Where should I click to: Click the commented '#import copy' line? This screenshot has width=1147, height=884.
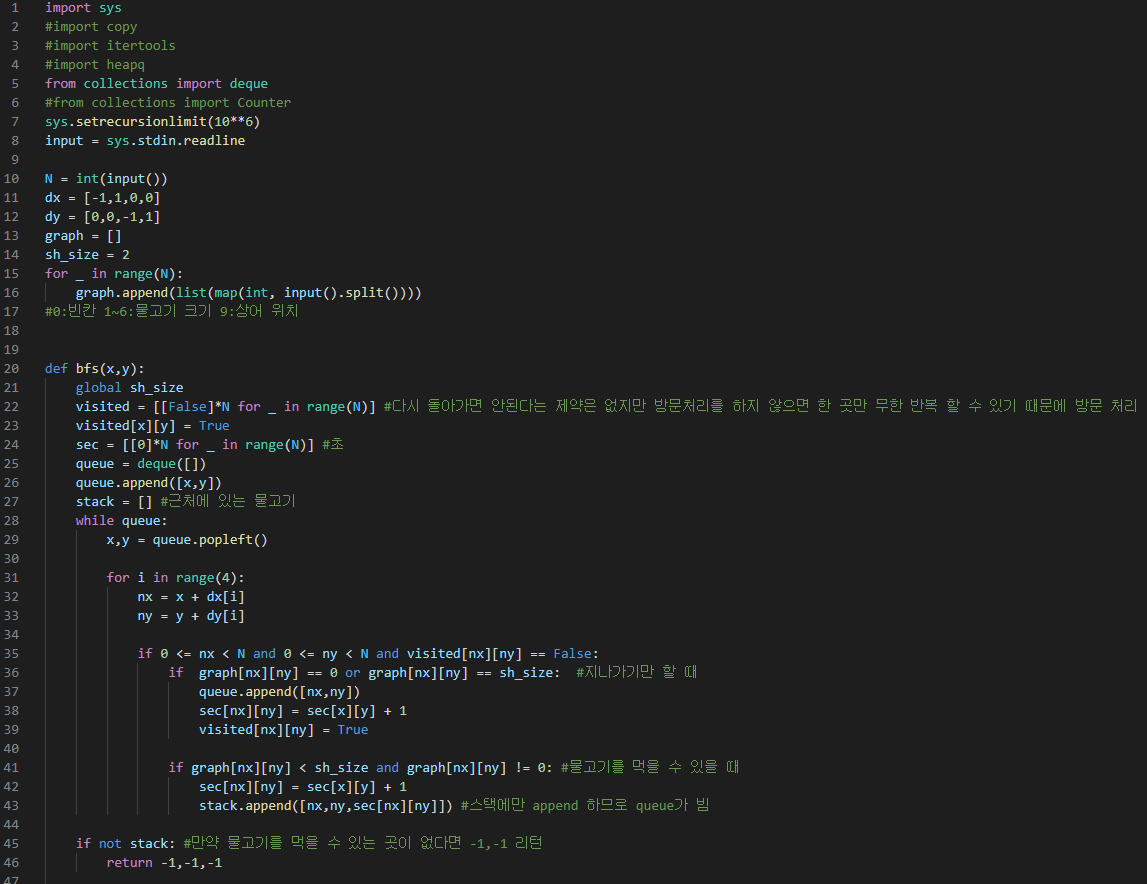(91, 26)
